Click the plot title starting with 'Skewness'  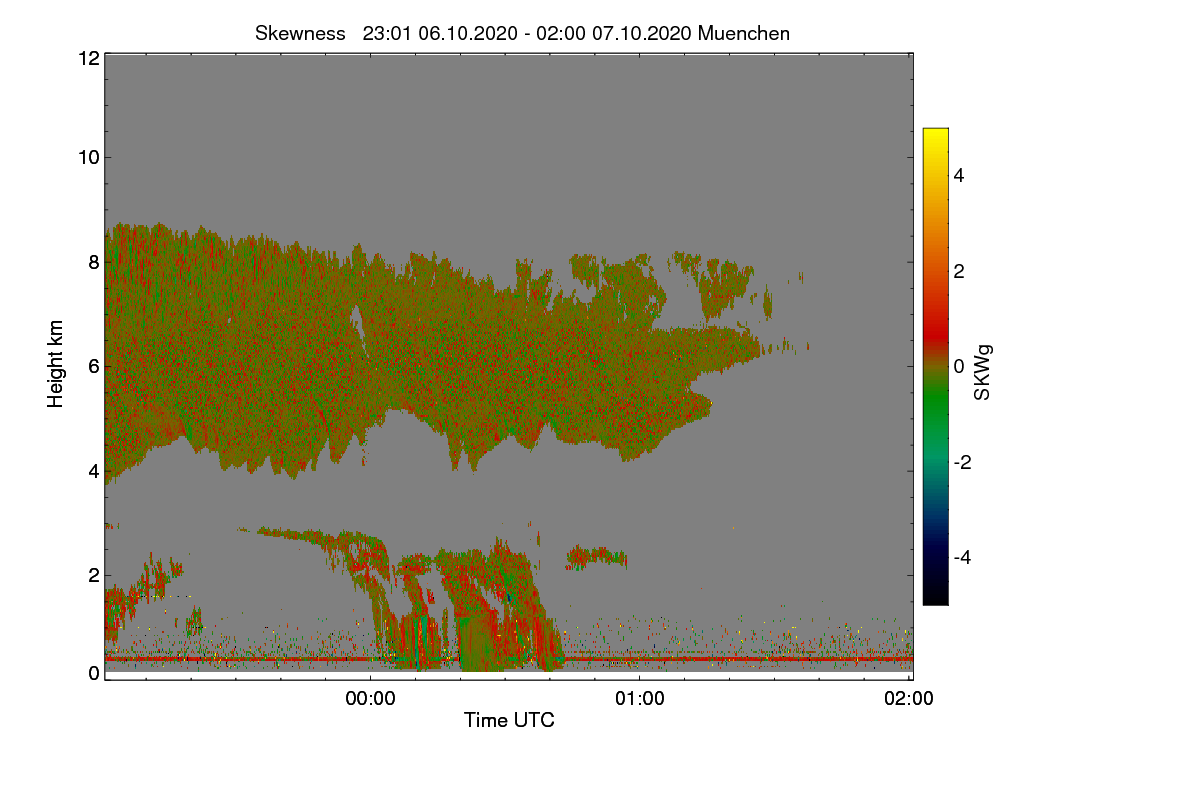pyautogui.click(x=522, y=33)
